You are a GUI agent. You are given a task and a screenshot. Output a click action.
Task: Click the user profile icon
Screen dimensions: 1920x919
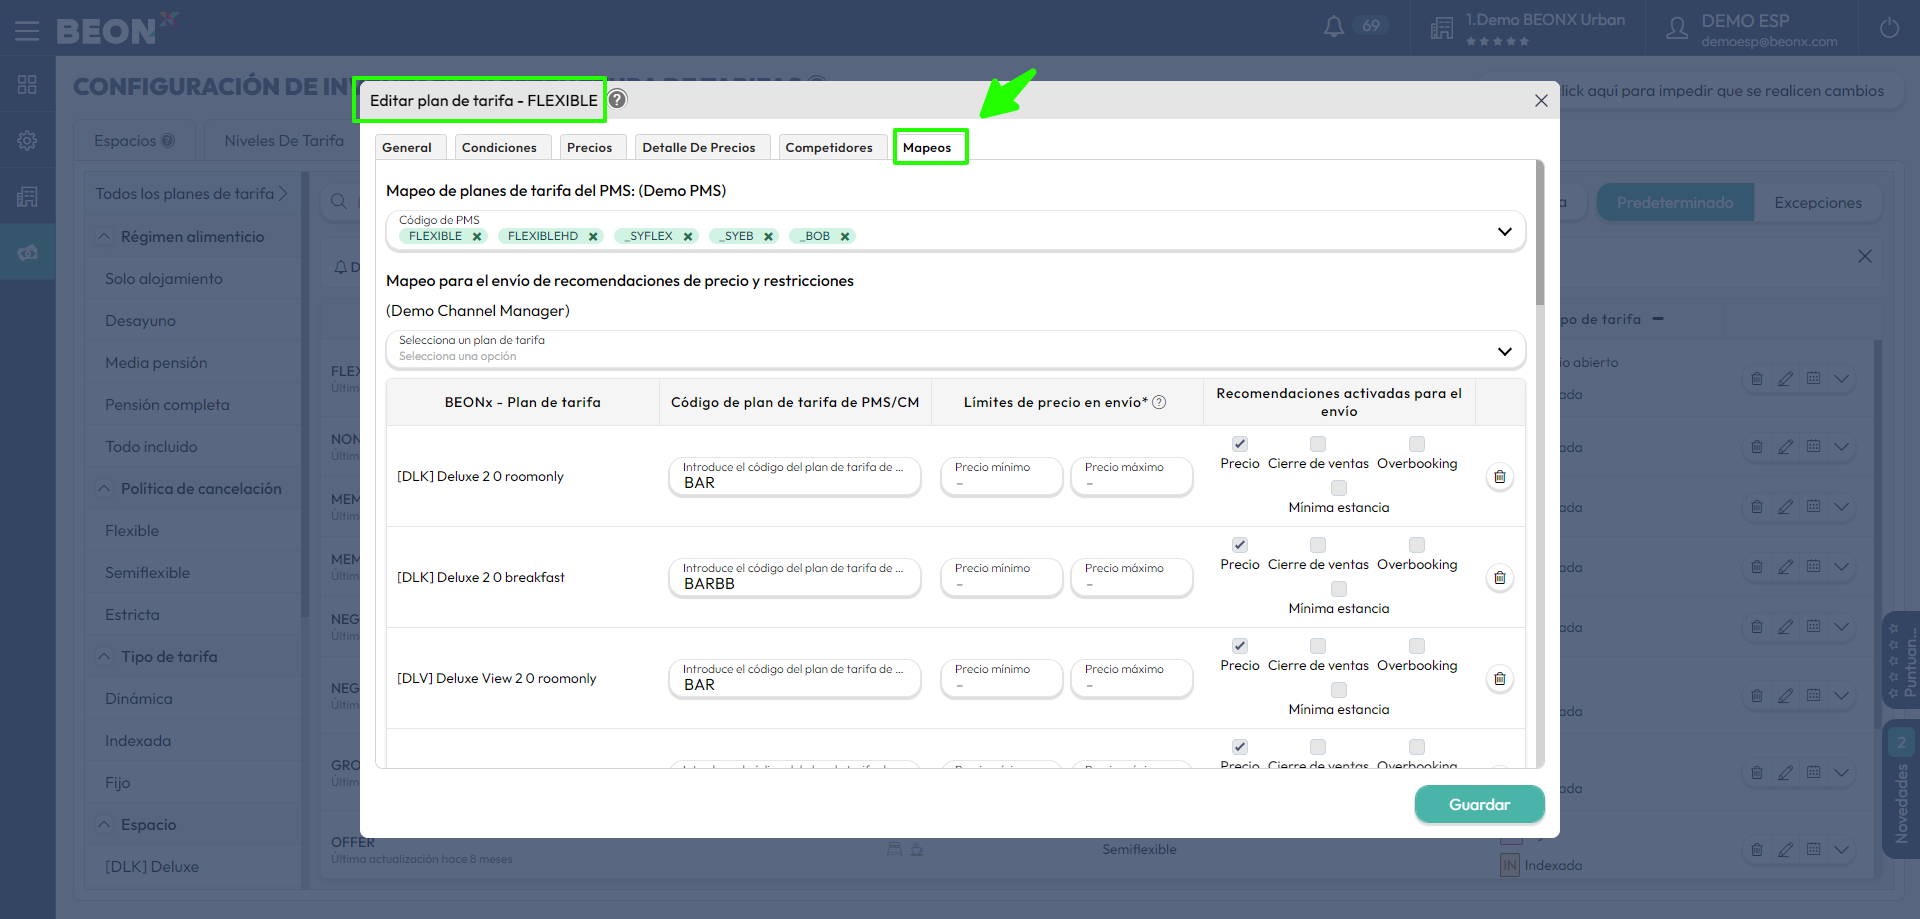click(x=1677, y=28)
